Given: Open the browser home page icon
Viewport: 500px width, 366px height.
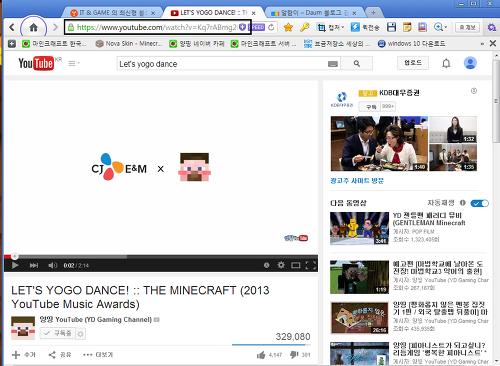Looking at the screenshot, I should [x=33, y=27].
